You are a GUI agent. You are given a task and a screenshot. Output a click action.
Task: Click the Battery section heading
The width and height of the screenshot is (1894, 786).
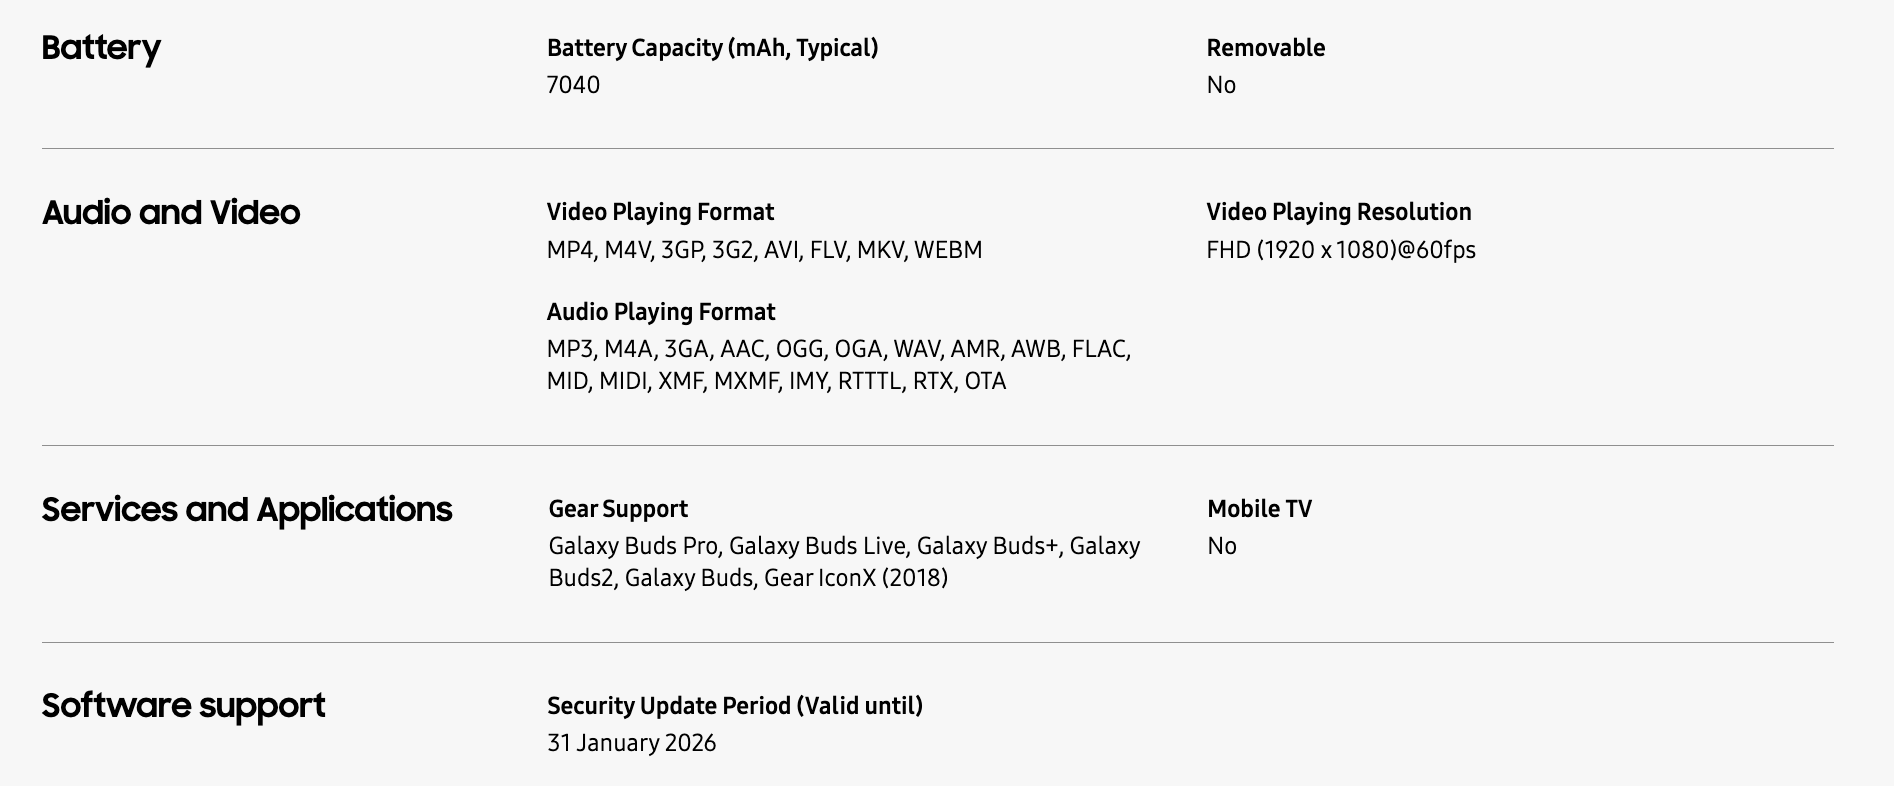click(x=101, y=48)
